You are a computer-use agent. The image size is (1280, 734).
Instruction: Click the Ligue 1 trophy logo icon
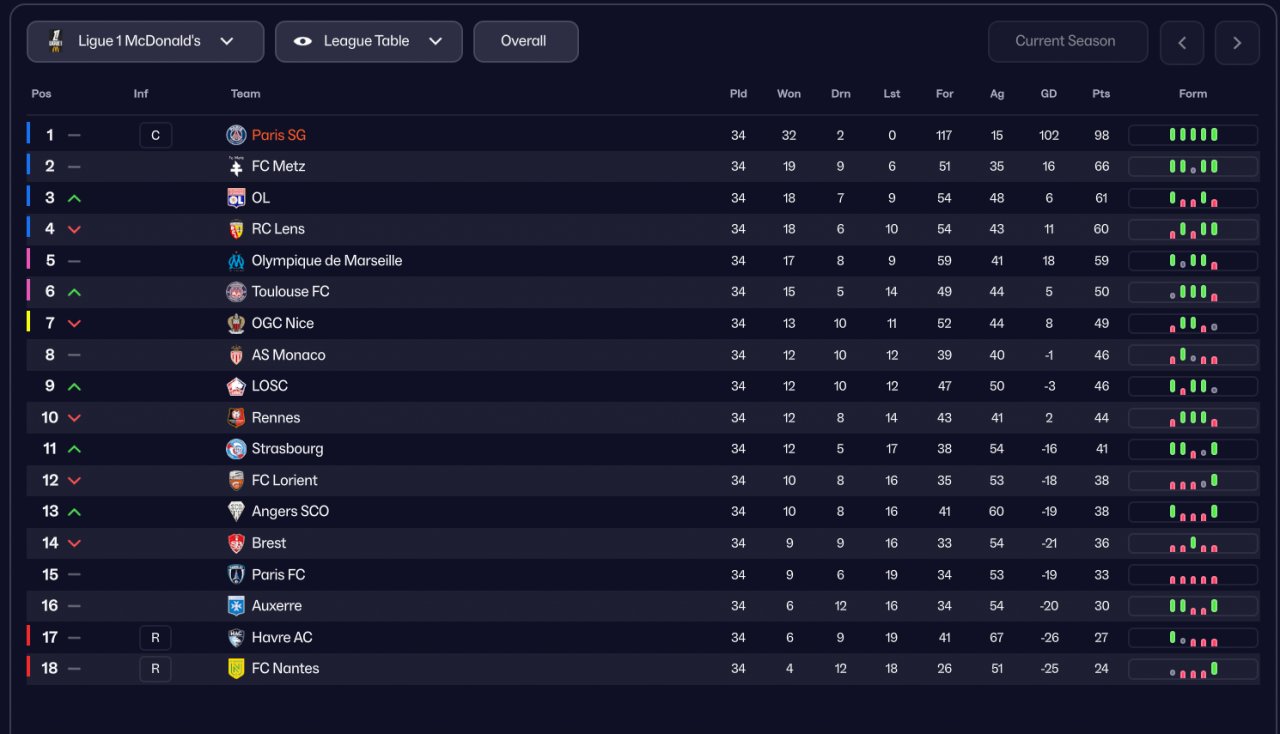[x=57, y=41]
